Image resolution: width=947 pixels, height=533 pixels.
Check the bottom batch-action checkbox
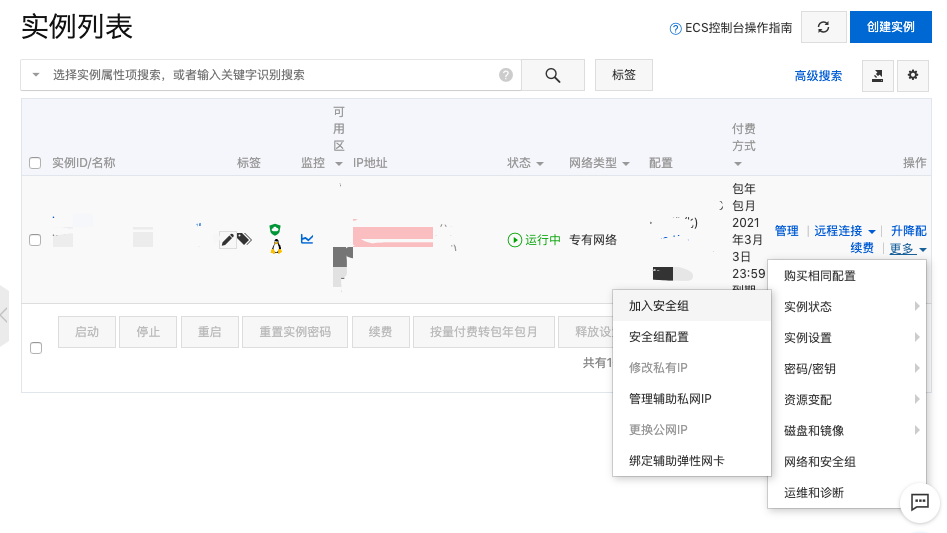pos(36,348)
